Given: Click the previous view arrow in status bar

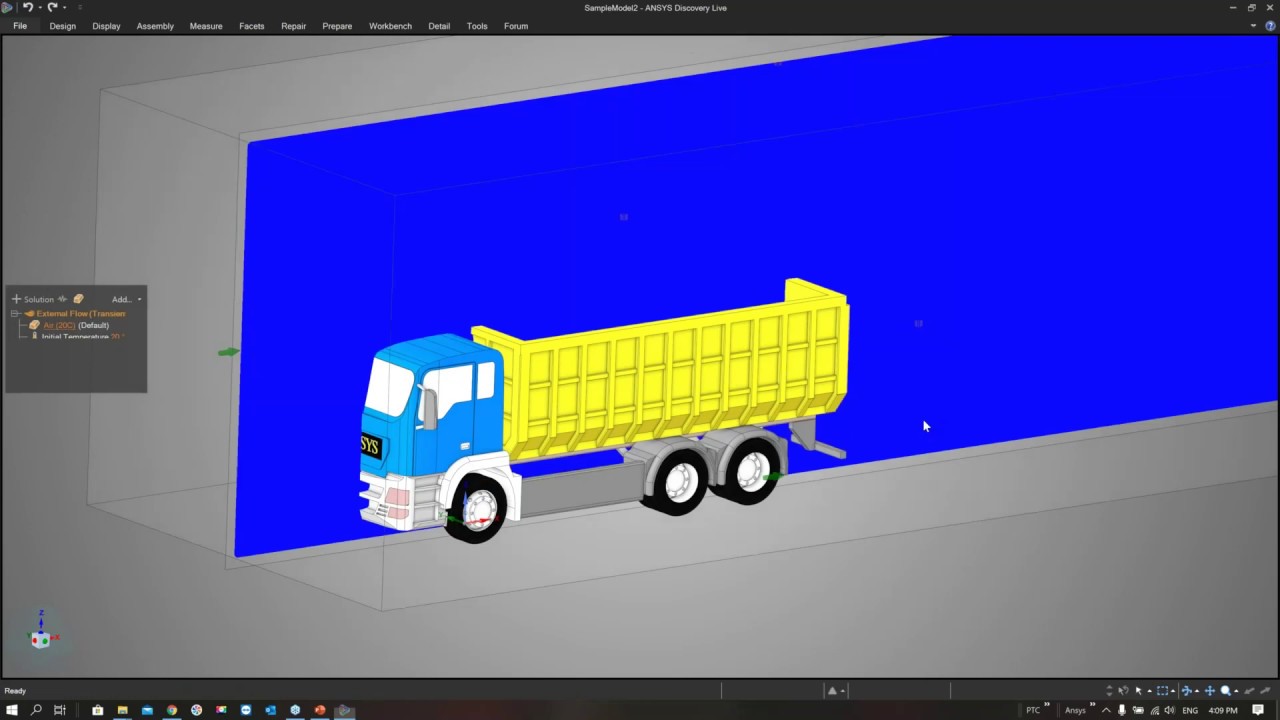Looking at the screenshot, I should 1249,690.
